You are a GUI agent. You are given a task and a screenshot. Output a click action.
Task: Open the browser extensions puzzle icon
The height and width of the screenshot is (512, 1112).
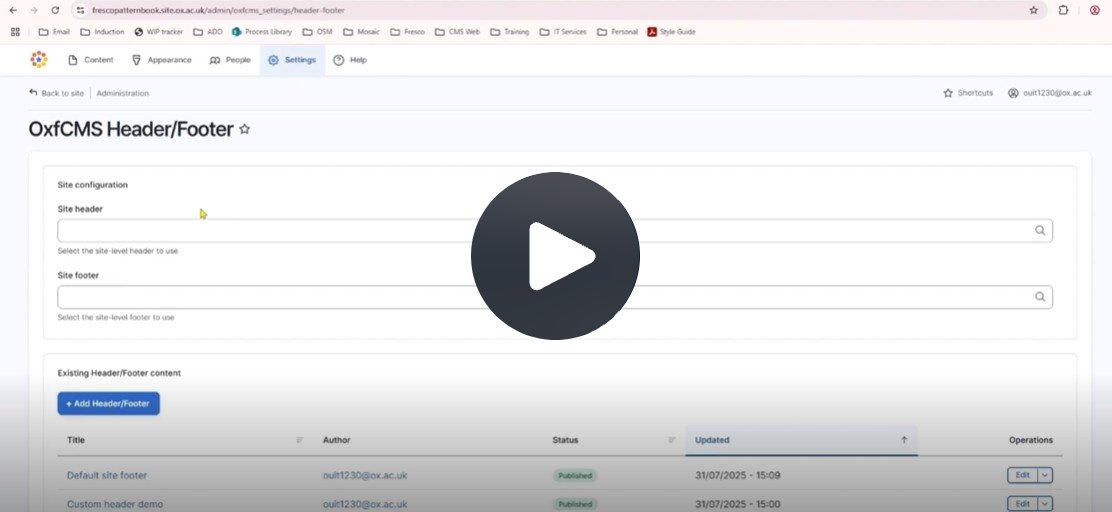(1063, 11)
